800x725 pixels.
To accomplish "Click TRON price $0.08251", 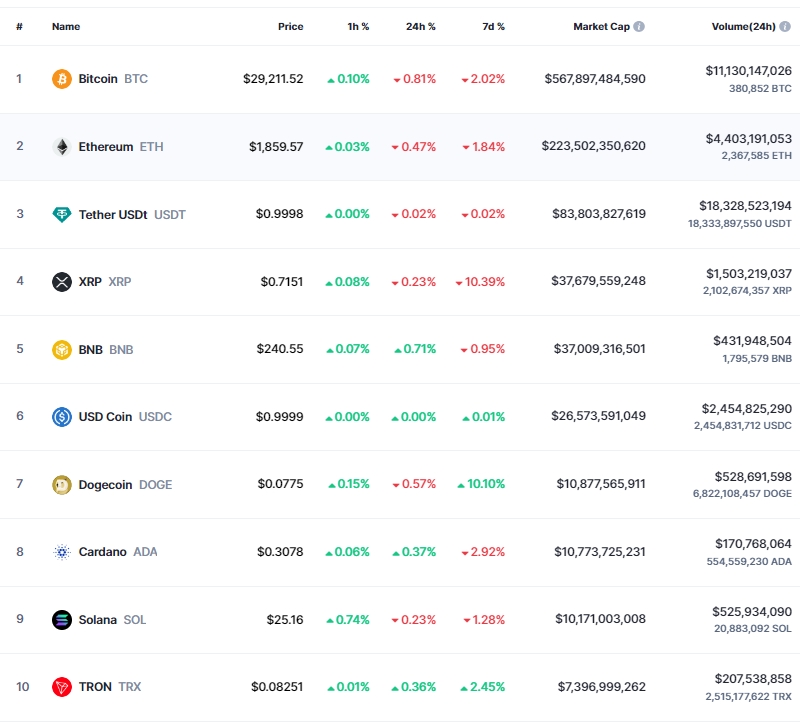I will (277, 687).
